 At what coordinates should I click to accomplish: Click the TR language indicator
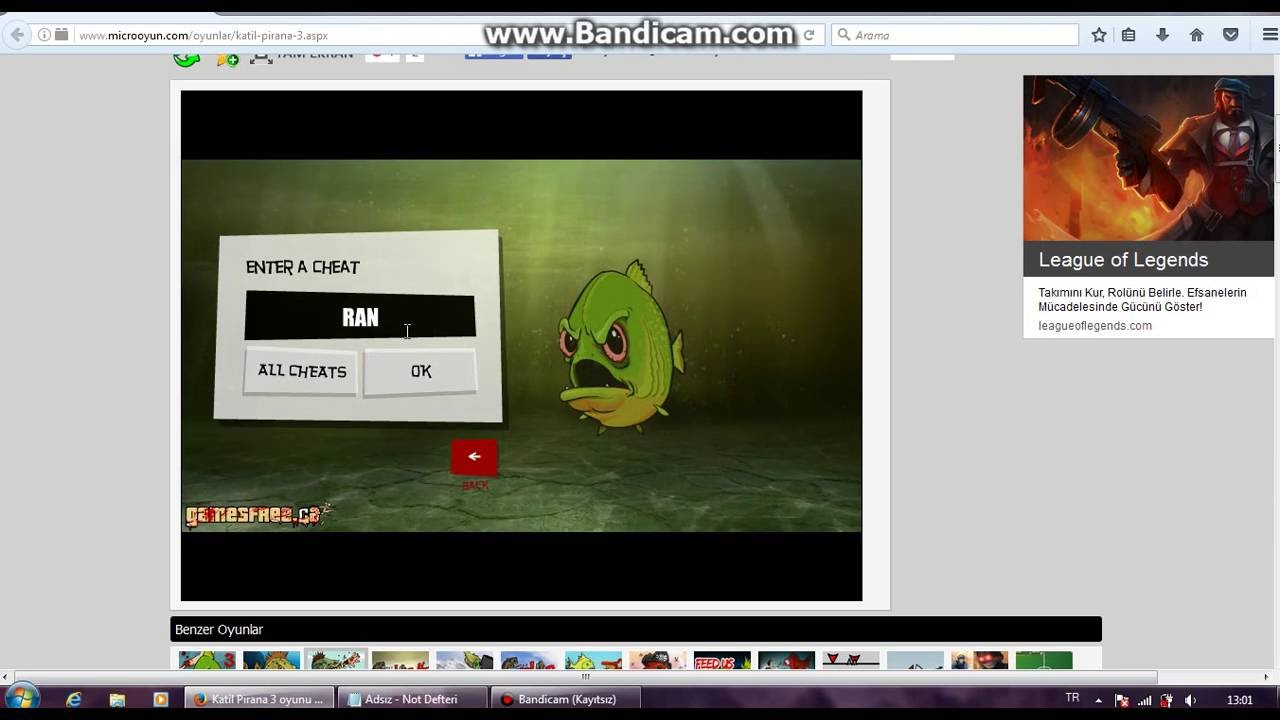pyautogui.click(x=1072, y=698)
